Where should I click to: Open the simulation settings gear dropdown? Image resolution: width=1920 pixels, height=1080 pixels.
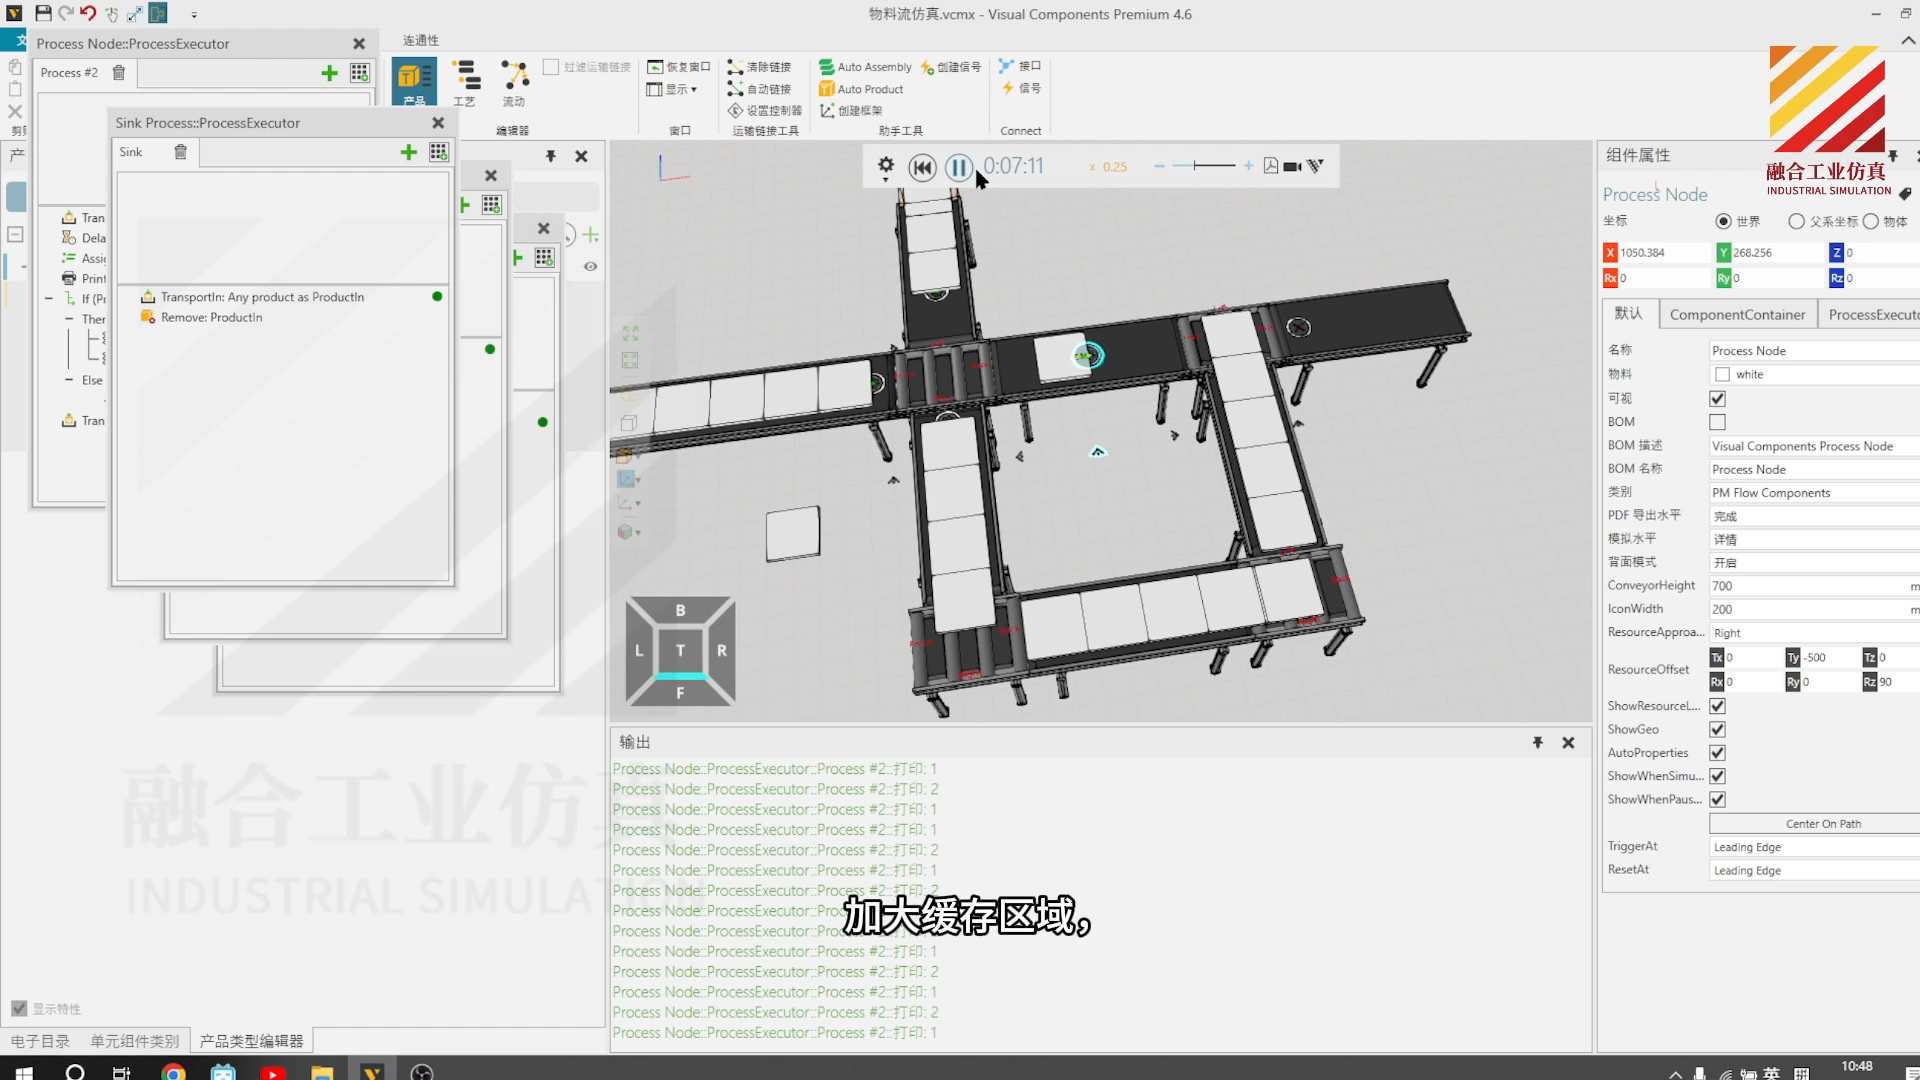point(886,167)
